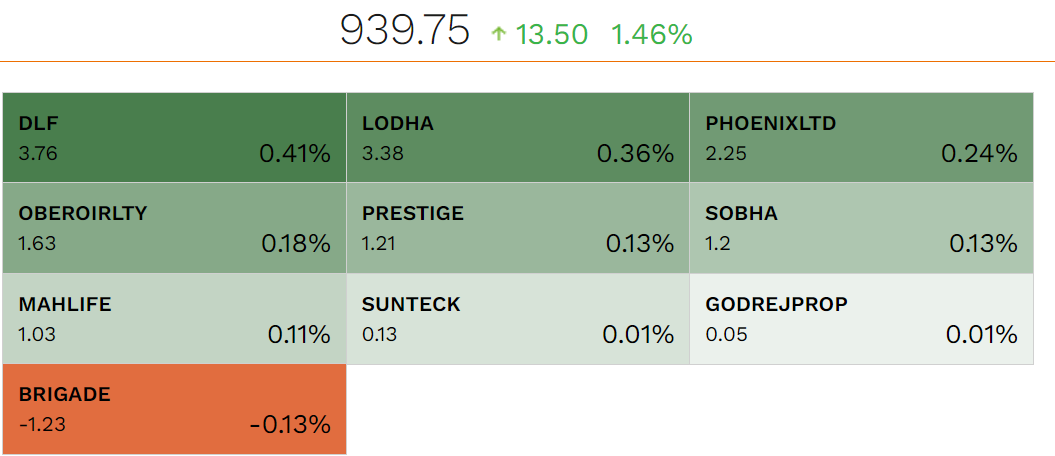Open the GODREJPROP stock tile
1055x456 pixels.
point(860,319)
